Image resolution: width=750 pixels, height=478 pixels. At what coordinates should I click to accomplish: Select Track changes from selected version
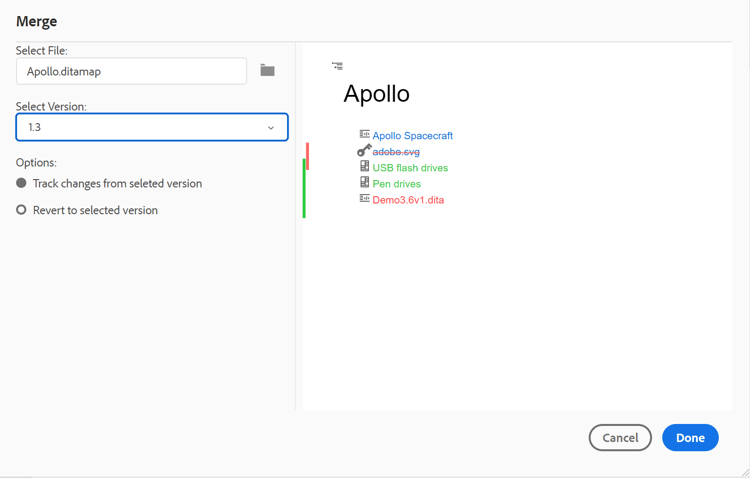21,183
